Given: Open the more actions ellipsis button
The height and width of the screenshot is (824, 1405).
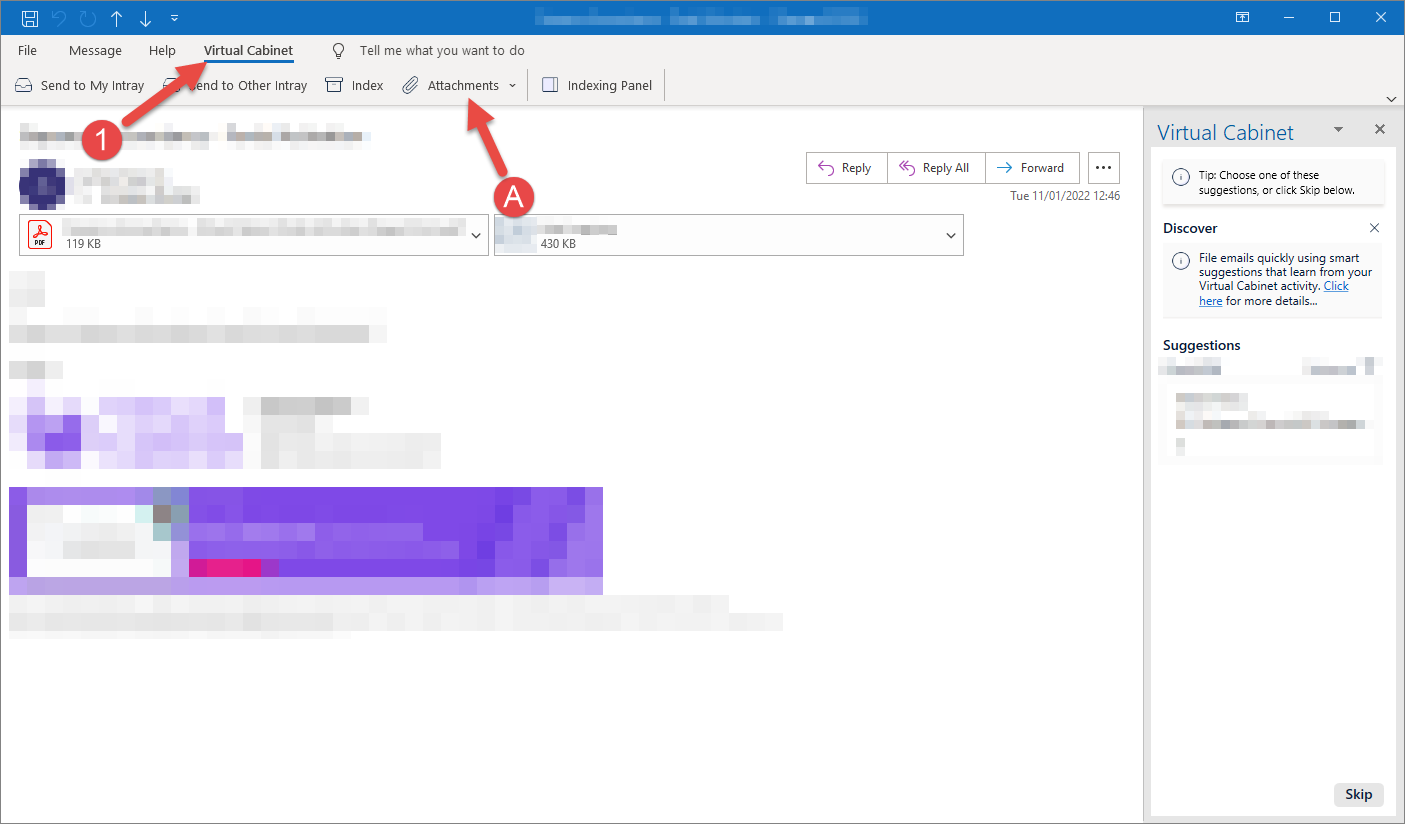Looking at the screenshot, I should pos(1104,168).
